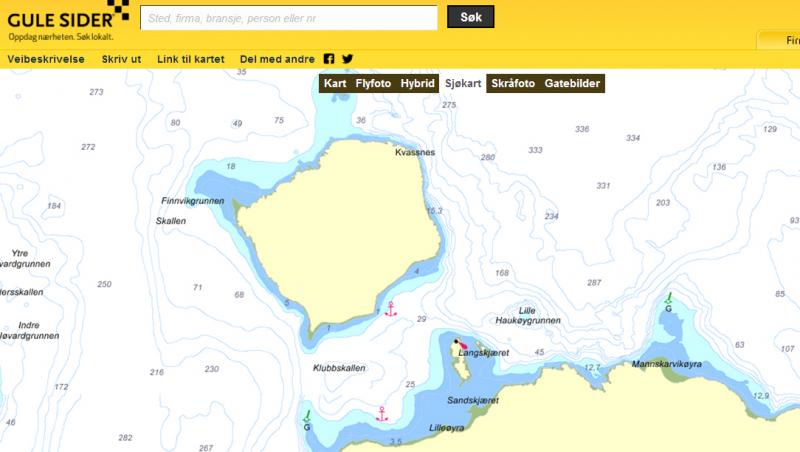Image resolution: width=800 pixels, height=452 pixels.
Task: Select the Sjøkart nautical chart tab
Action: point(463,84)
